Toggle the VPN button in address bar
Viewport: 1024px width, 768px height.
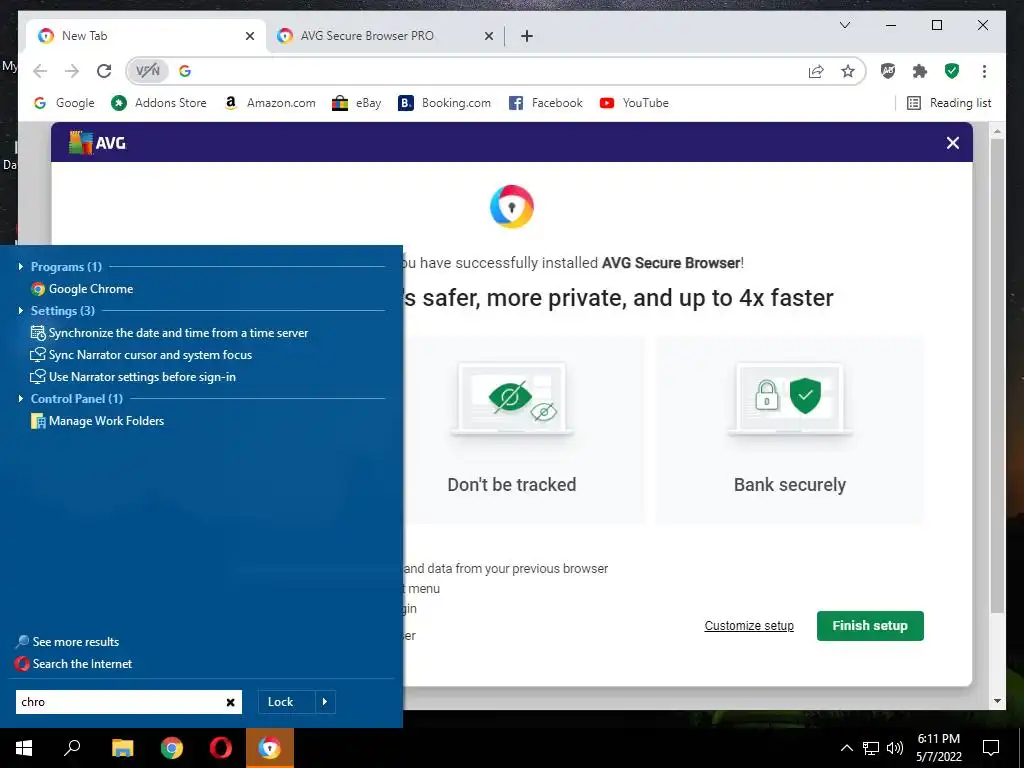[148, 71]
